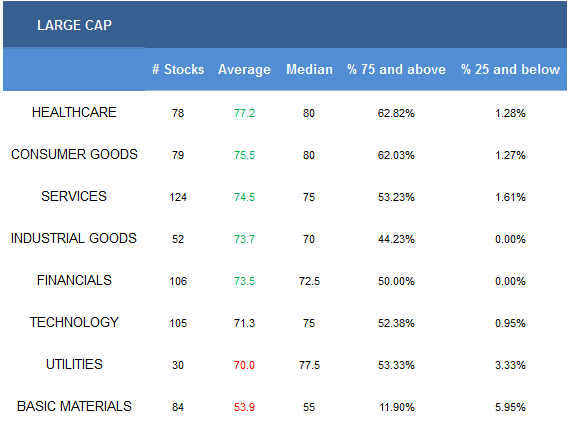Click Basic Materials 5.95% cell
Image resolution: width=568 pixels, height=443 pixels.
(x=510, y=407)
